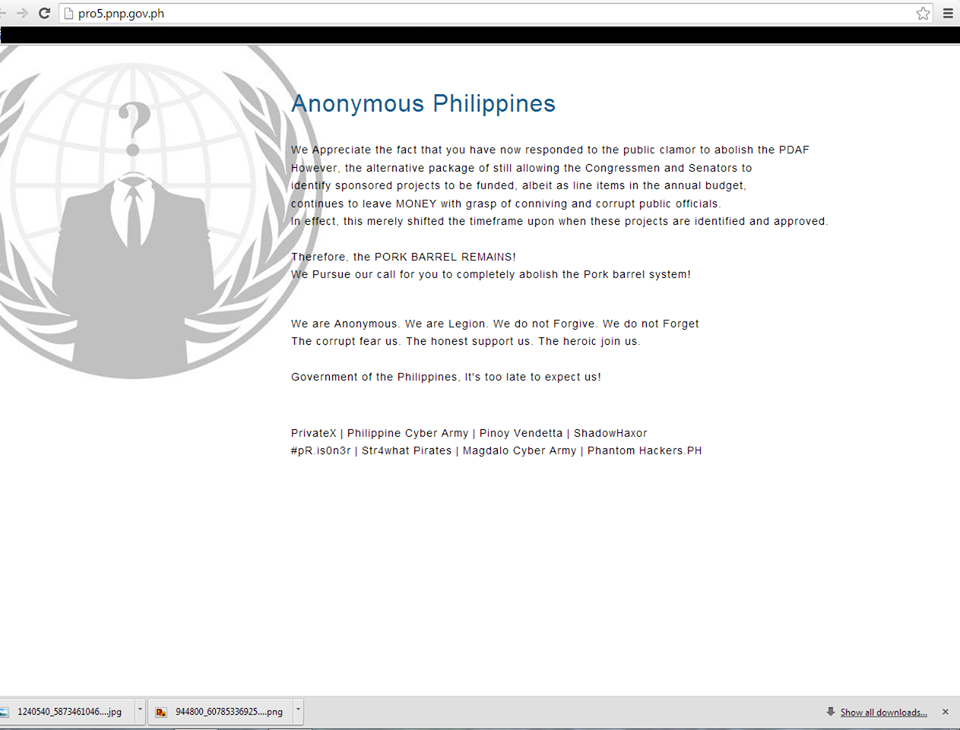
Task: Open the Chrome hamburger menu
Action: point(948,13)
